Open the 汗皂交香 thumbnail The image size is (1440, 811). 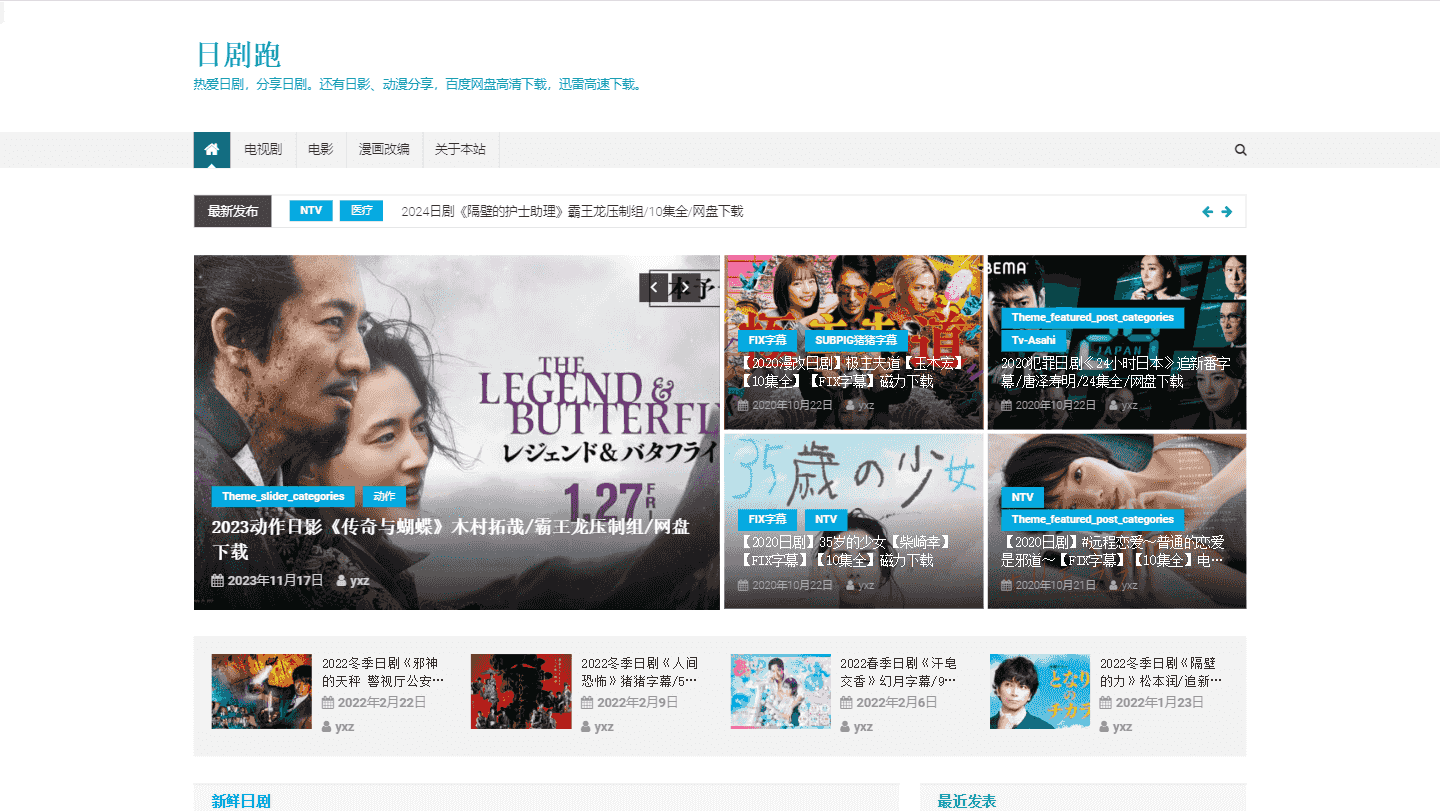tap(781, 691)
